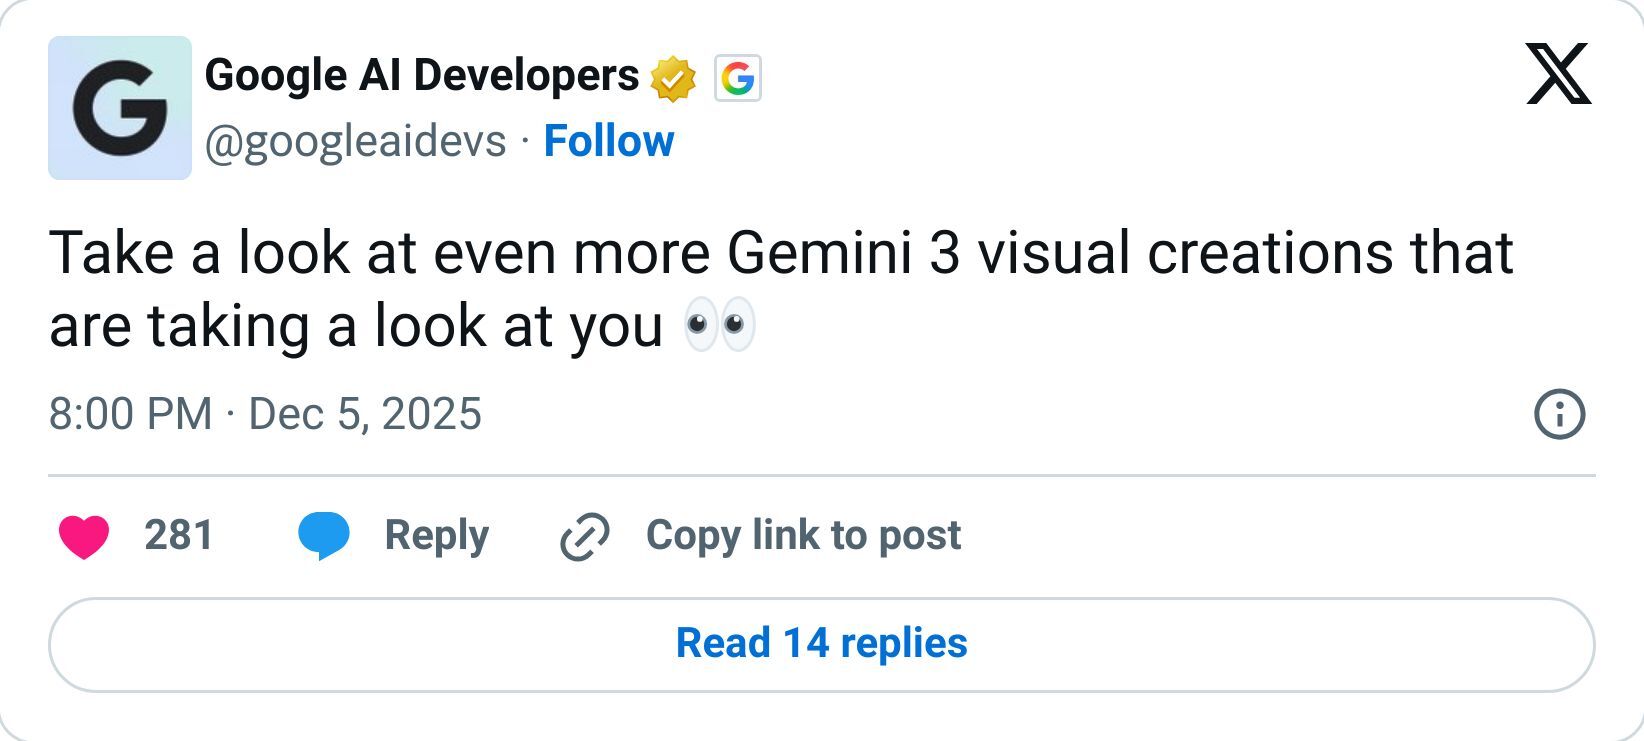Open the circled info icon
Screen dimensions: 1644x741
(x=1559, y=414)
